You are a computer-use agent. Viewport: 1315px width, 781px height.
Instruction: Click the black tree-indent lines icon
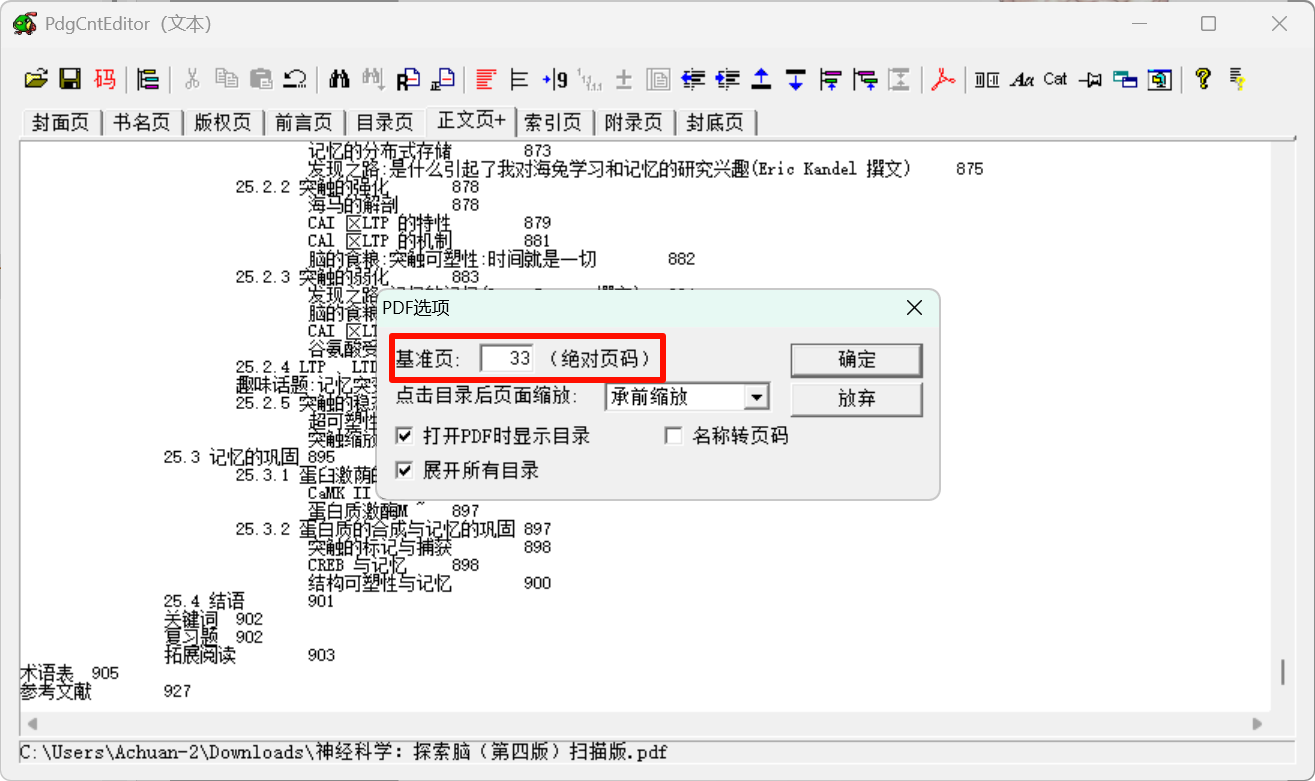520,79
